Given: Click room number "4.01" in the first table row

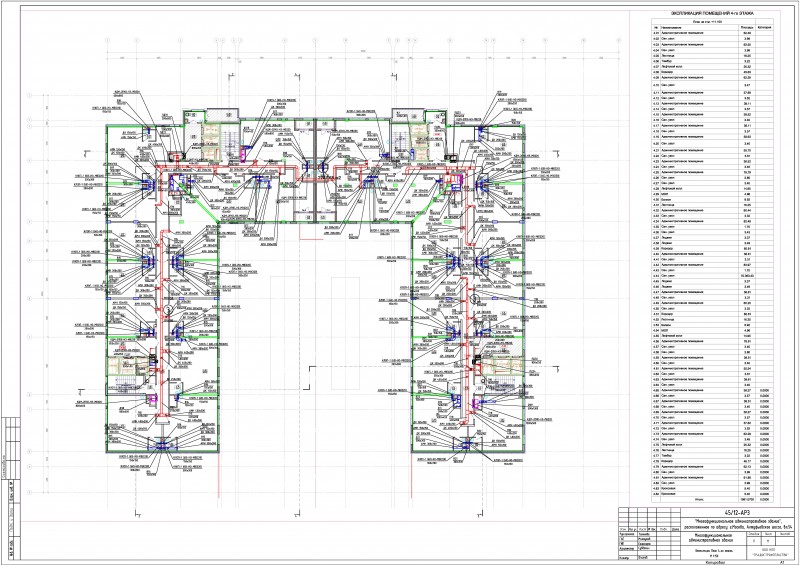Looking at the screenshot, I should click(x=656, y=33).
